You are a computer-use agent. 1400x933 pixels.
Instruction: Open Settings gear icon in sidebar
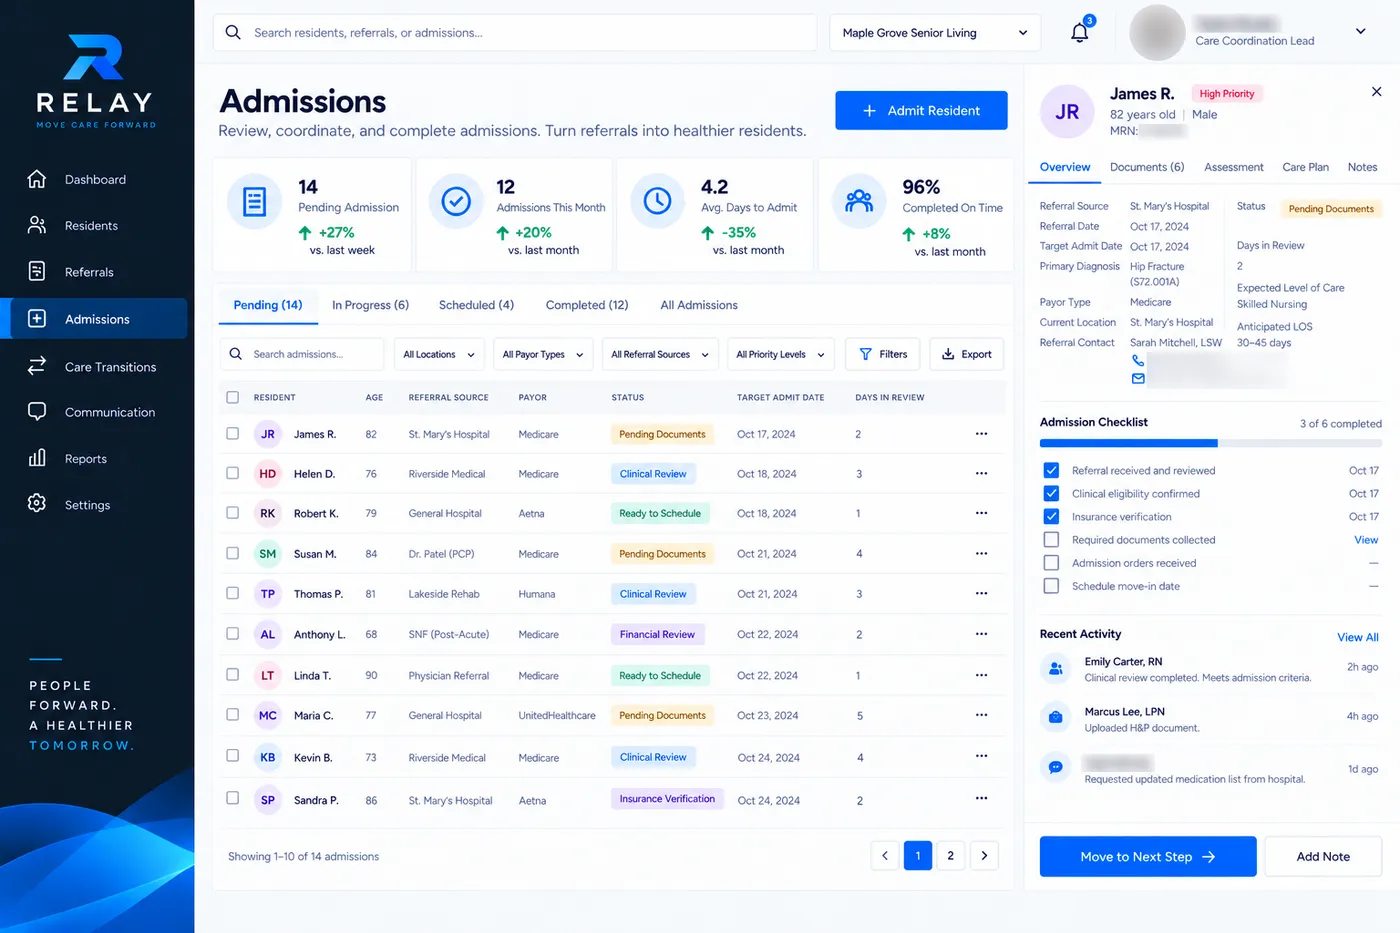click(x=37, y=504)
